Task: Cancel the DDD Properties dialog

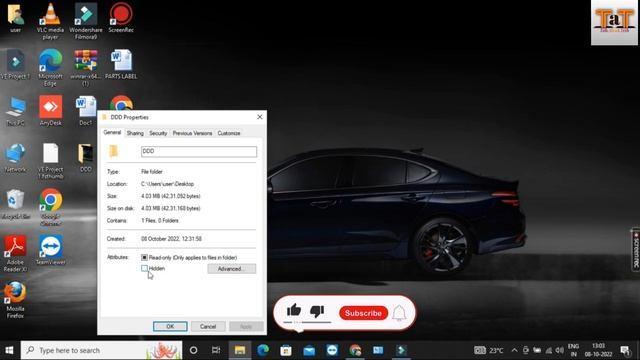Action: pos(208,327)
